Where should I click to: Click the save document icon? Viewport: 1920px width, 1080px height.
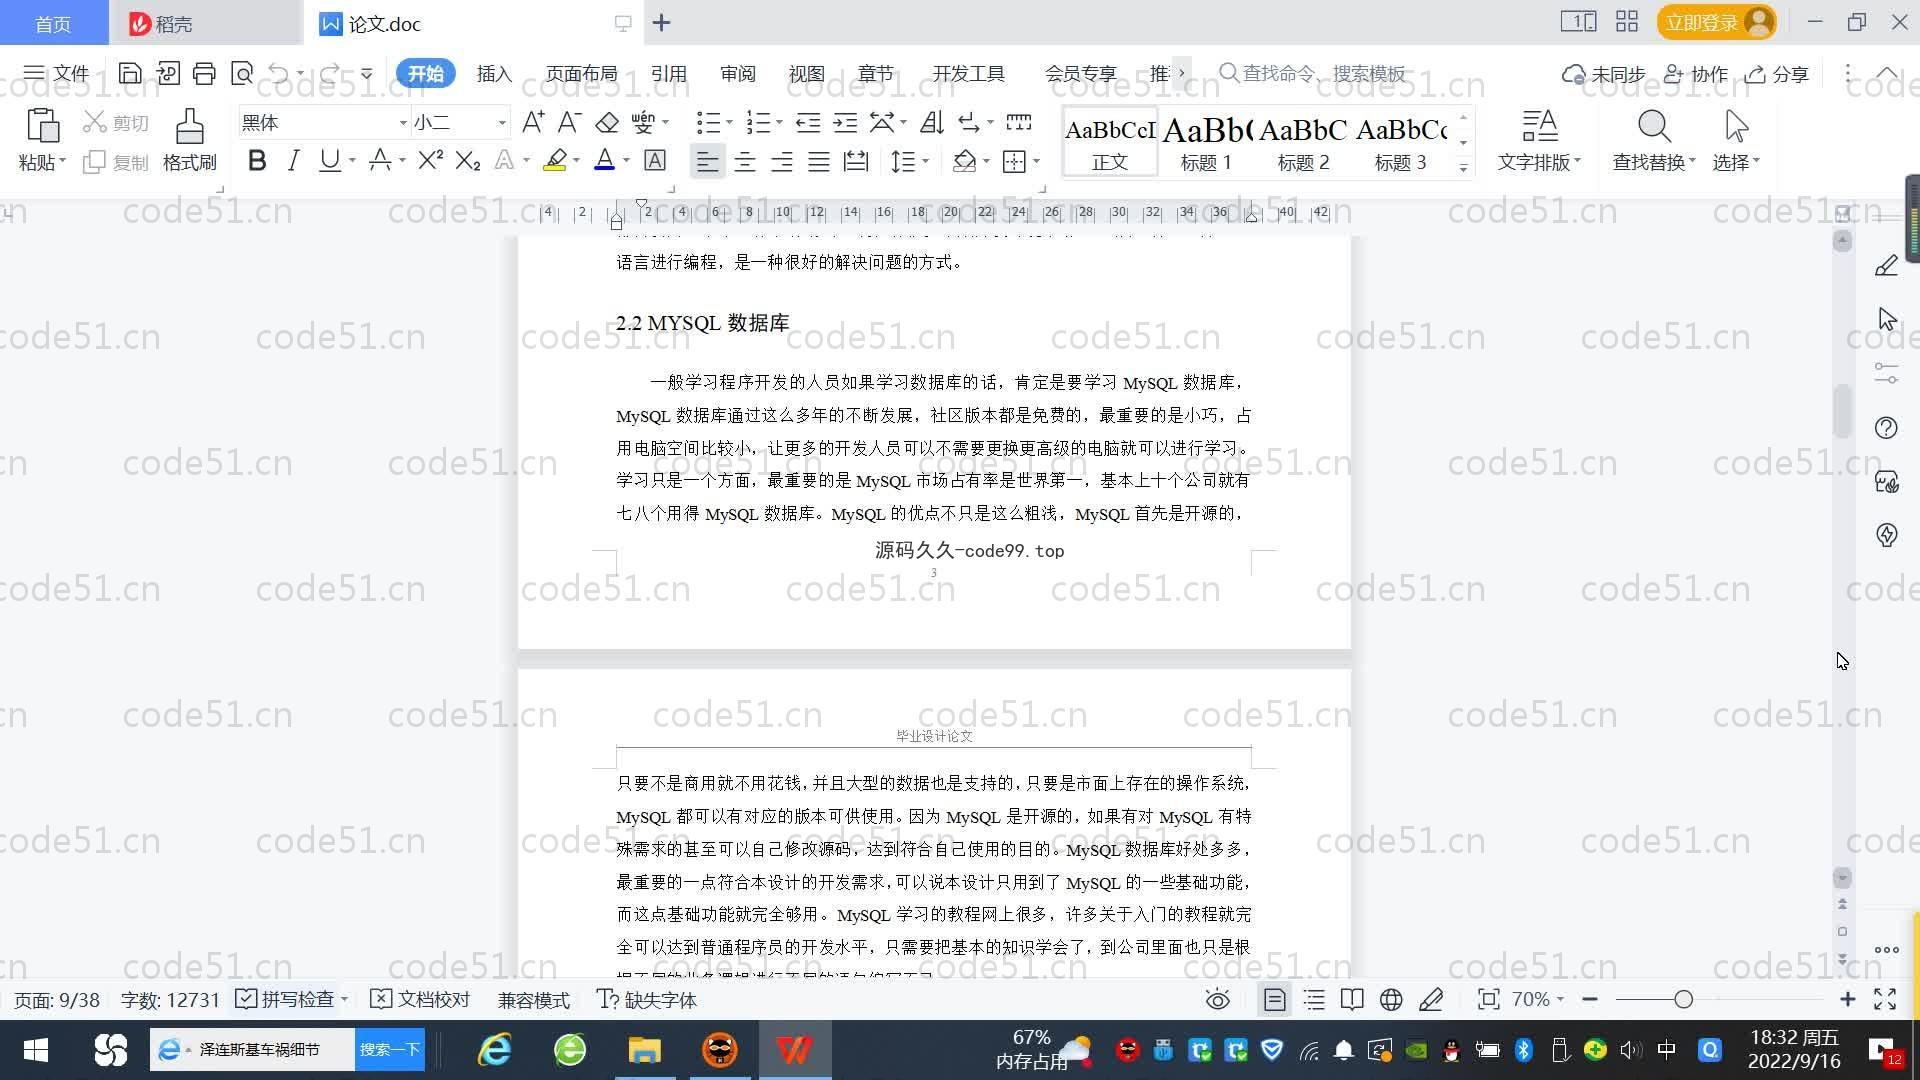(129, 73)
